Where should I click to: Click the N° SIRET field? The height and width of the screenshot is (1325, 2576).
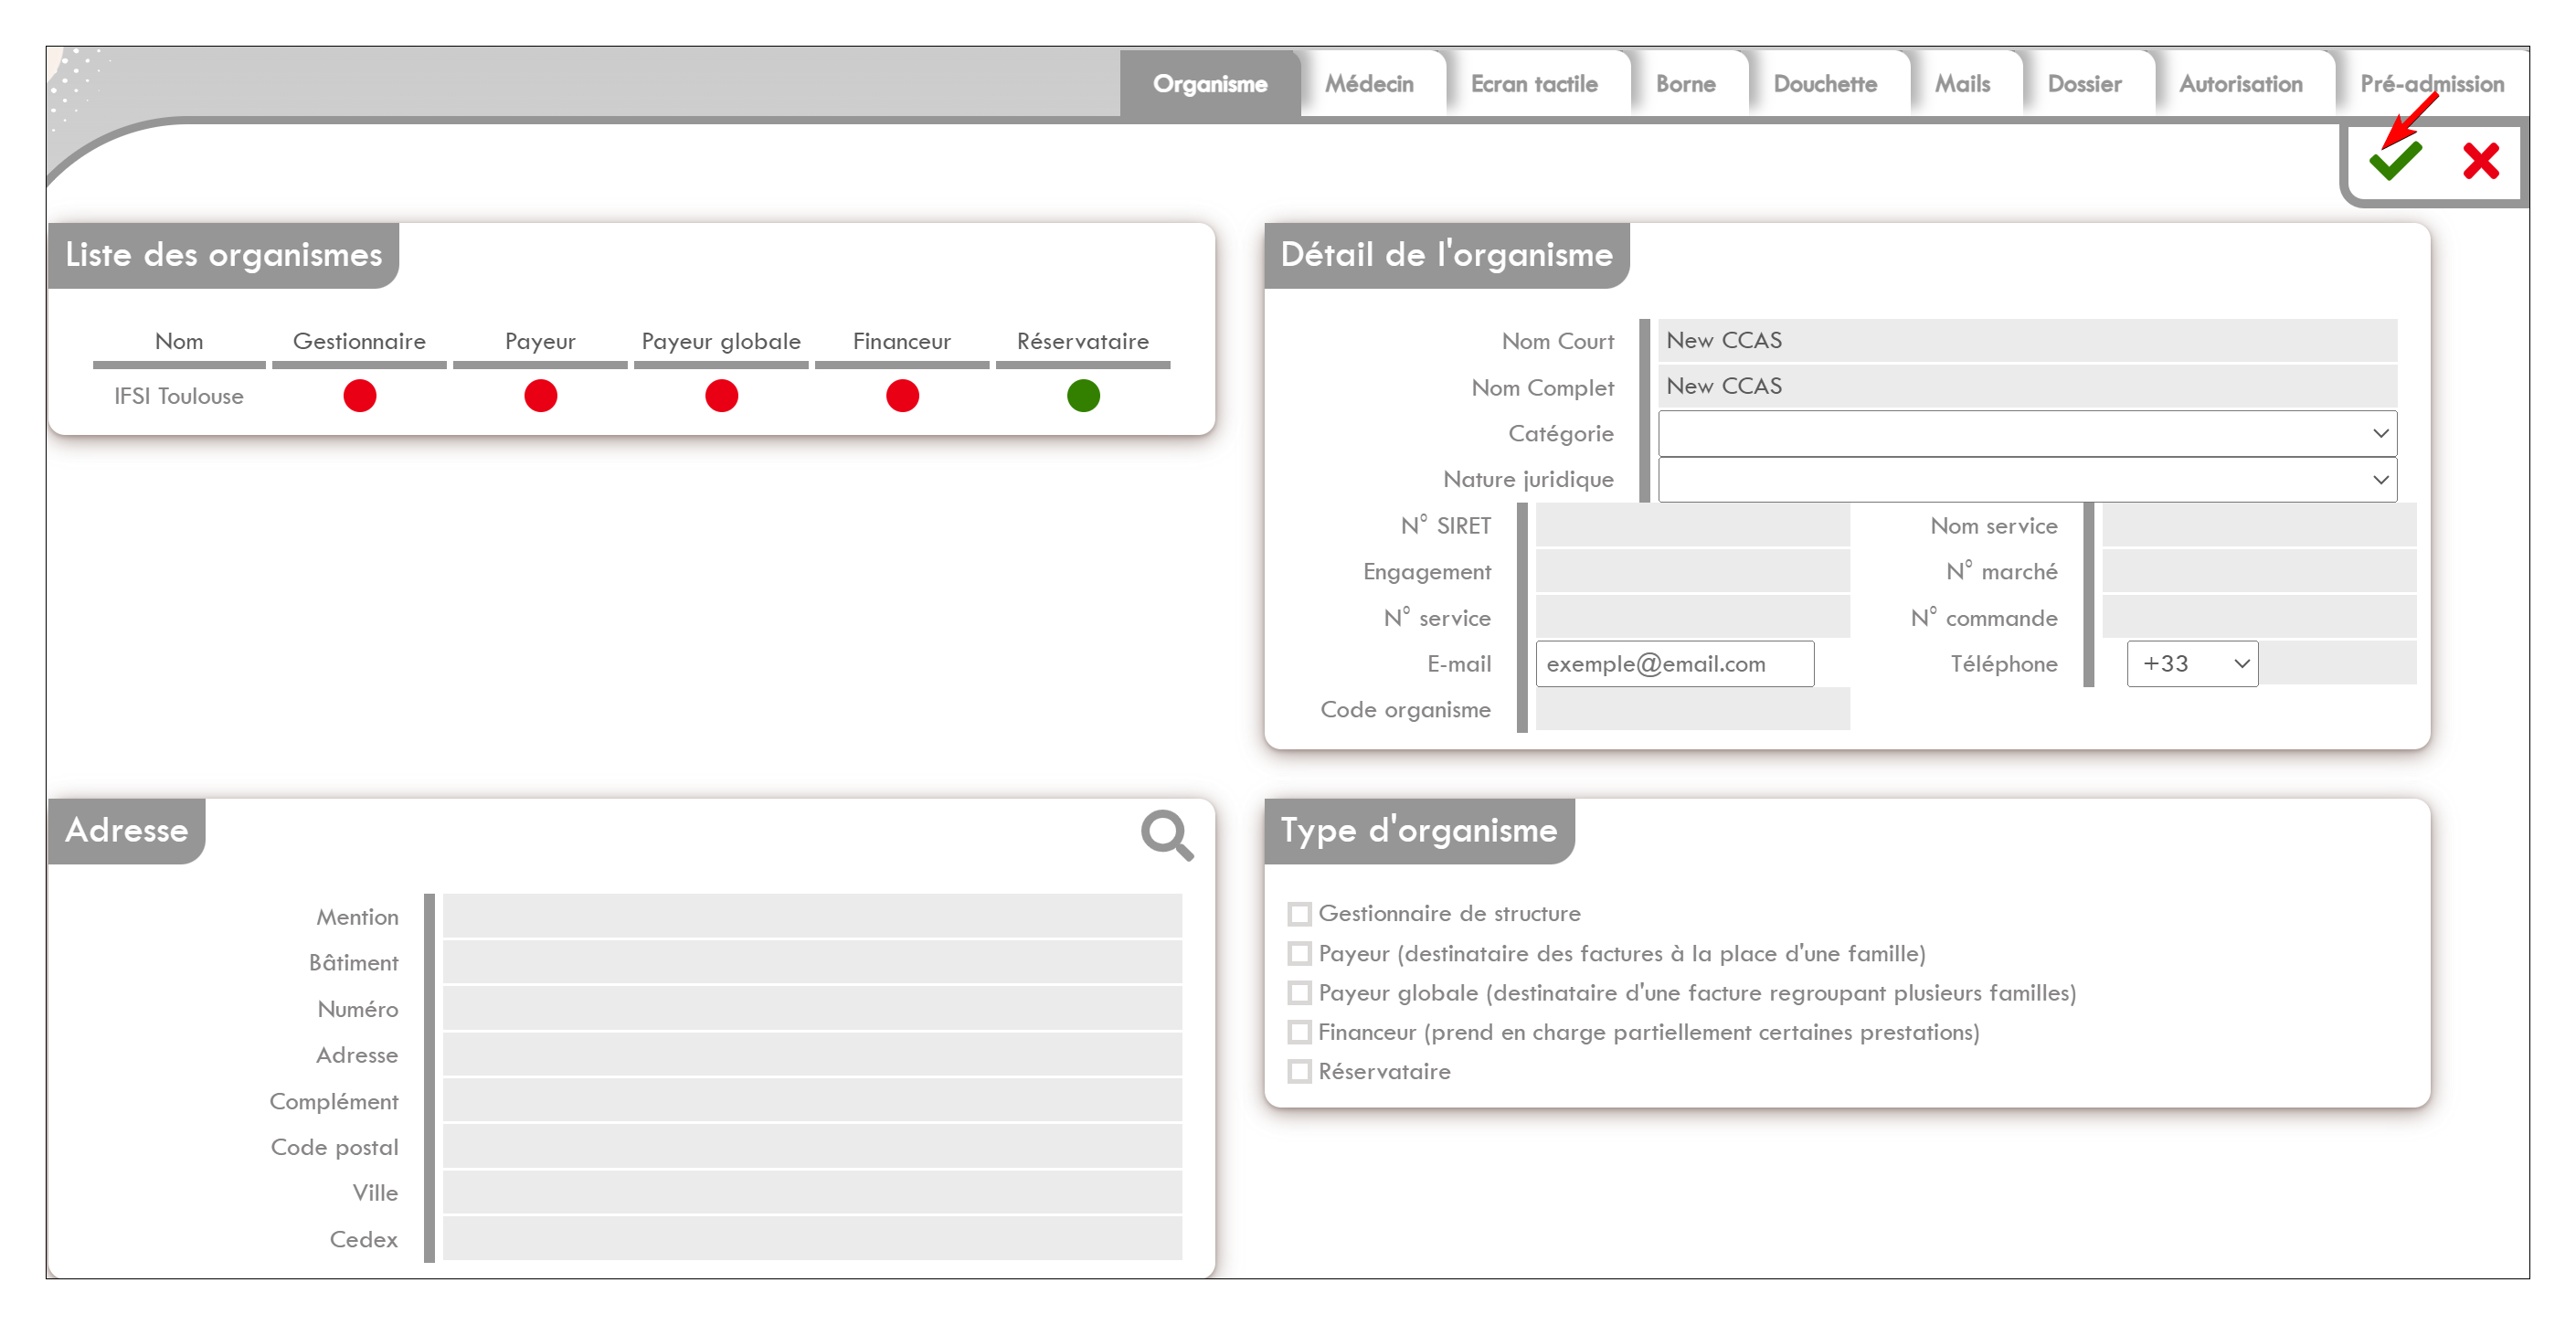(1692, 526)
